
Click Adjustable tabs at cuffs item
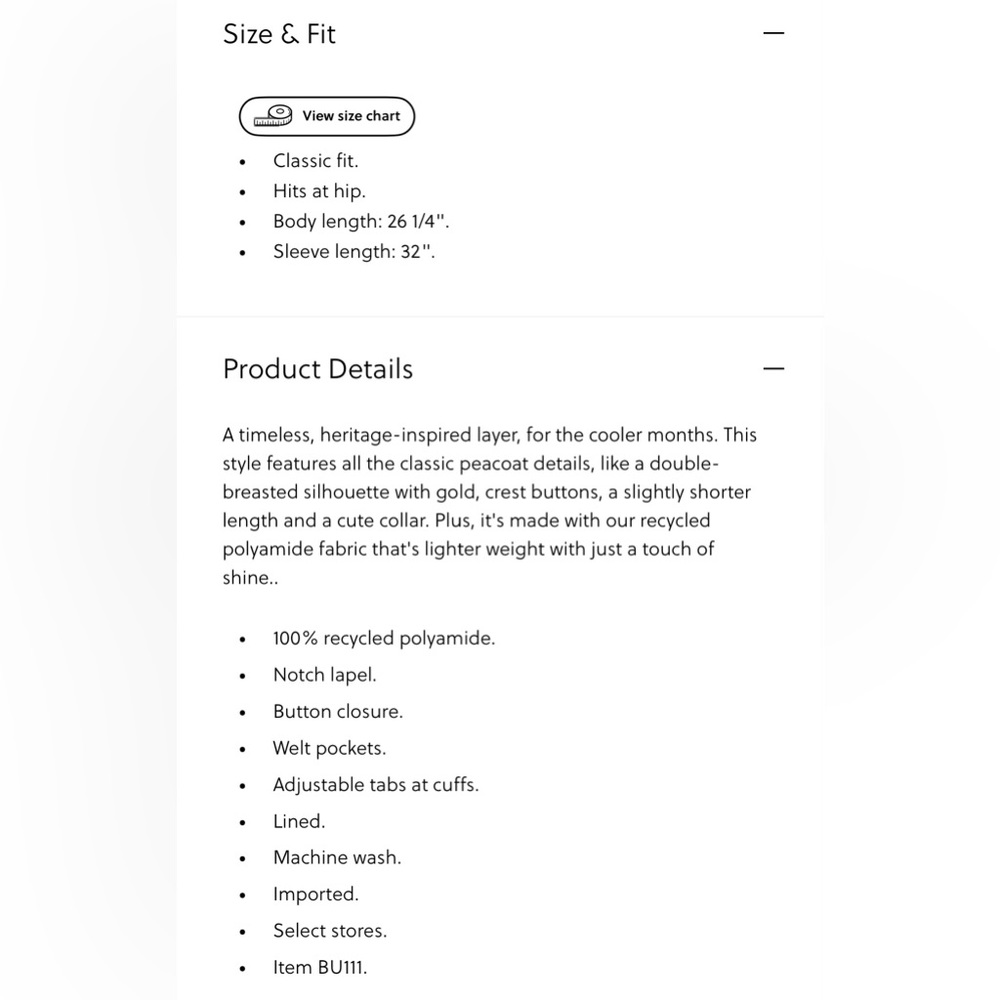376,784
